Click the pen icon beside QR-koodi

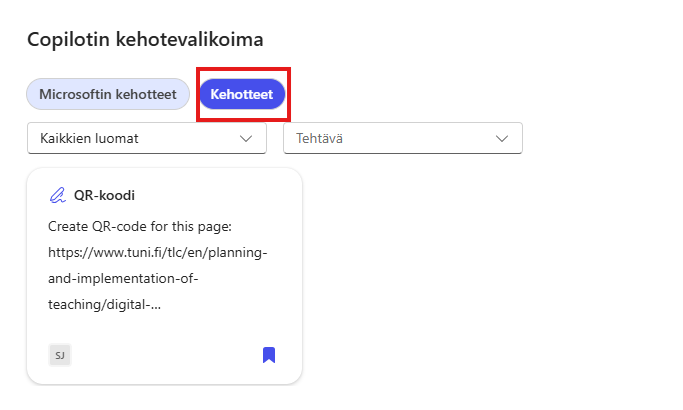[x=58, y=195]
